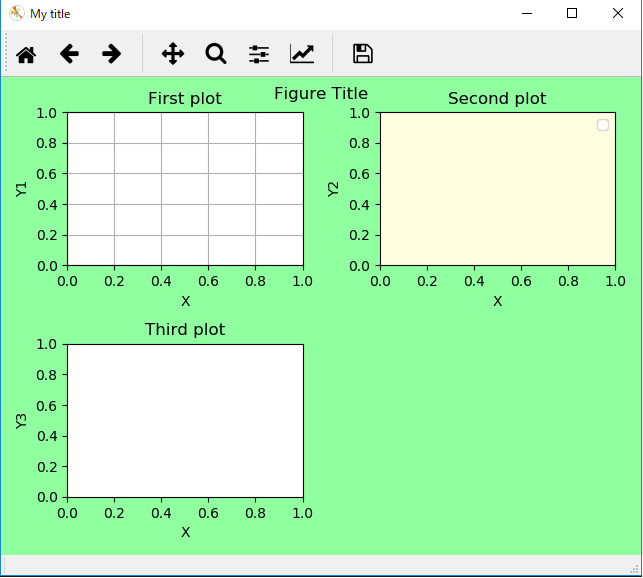643x578 pixels.
Task: Click the X label under First plot
Action: (x=185, y=302)
